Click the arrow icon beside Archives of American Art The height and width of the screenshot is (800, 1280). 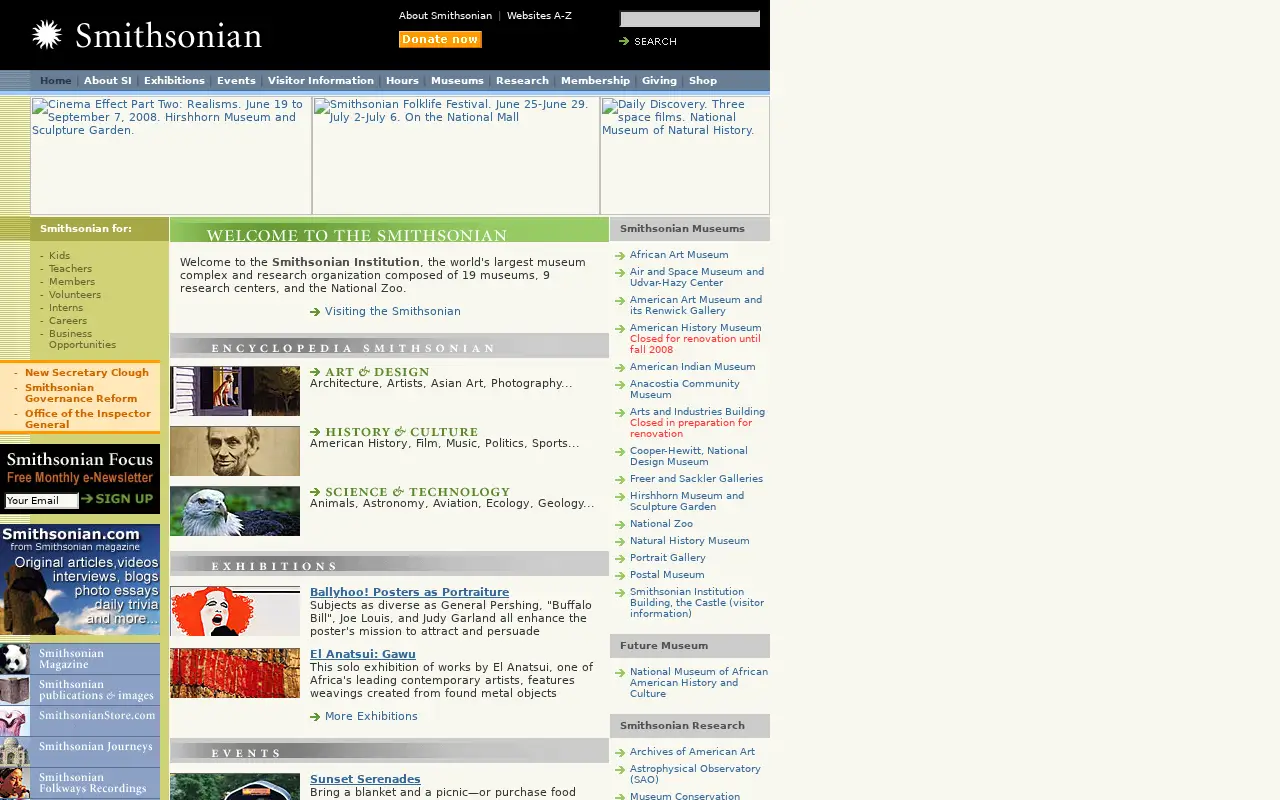(620, 753)
